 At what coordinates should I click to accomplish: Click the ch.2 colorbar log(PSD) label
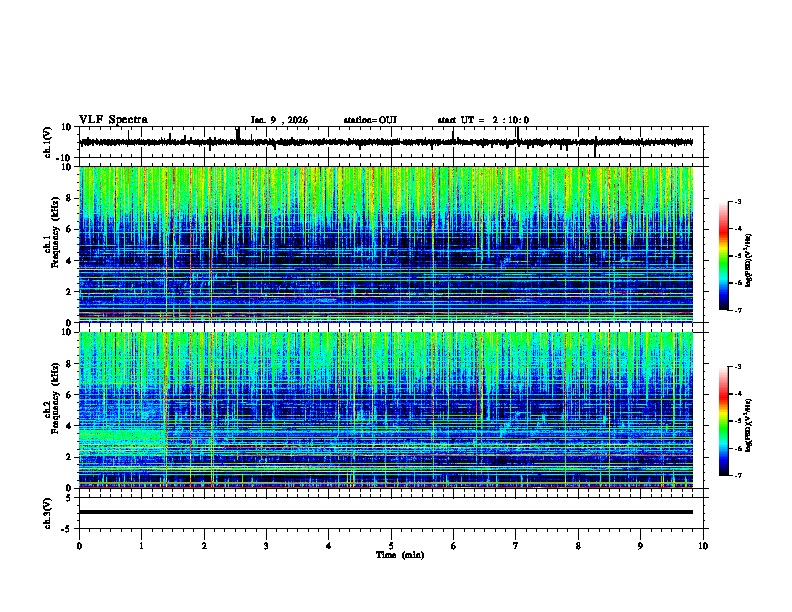click(x=749, y=425)
